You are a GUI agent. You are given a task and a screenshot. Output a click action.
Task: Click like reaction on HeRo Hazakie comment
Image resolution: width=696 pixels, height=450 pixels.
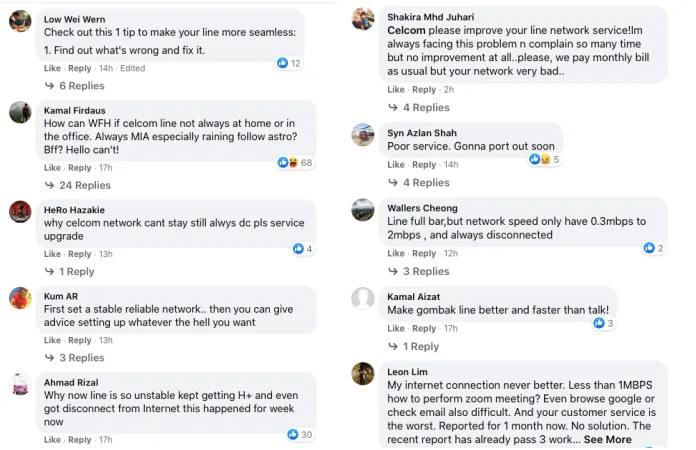point(298,248)
